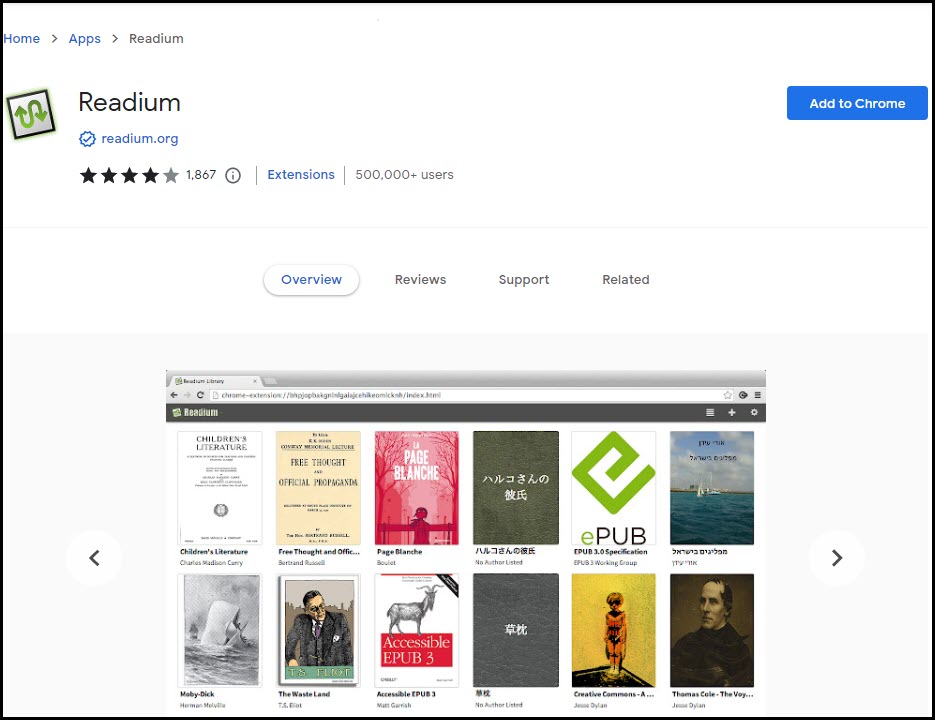Click the Page Blanche book cover
The width and height of the screenshot is (935, 720).
point(417,488)
